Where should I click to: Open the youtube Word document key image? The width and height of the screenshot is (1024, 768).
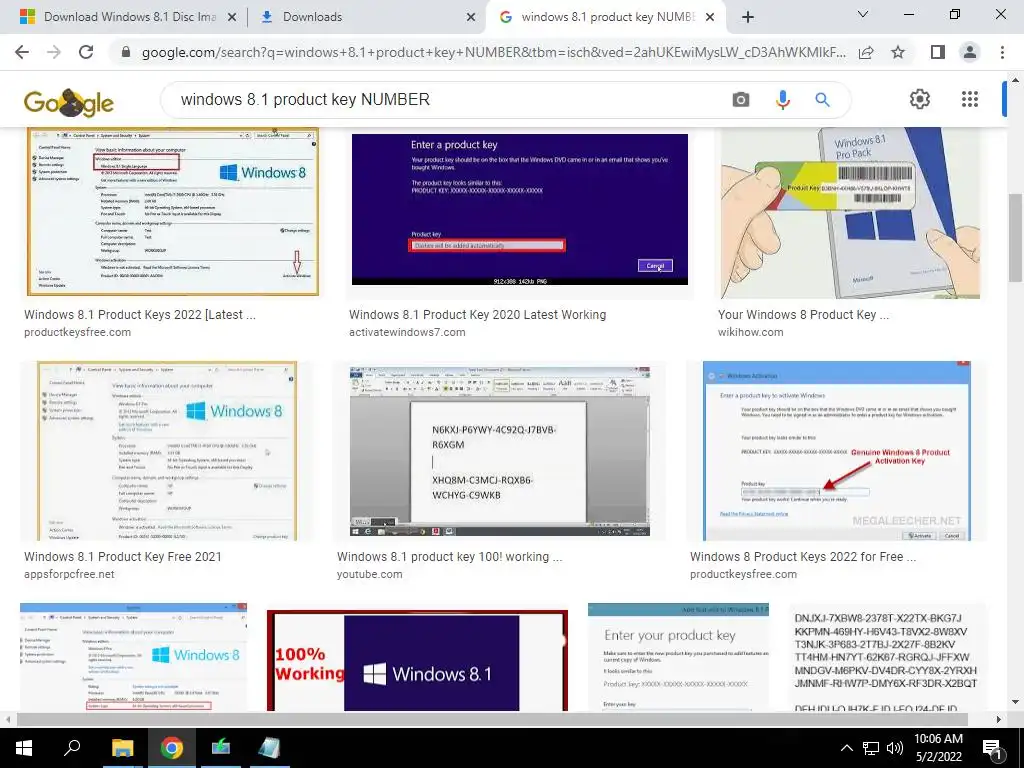coord(500,451)
